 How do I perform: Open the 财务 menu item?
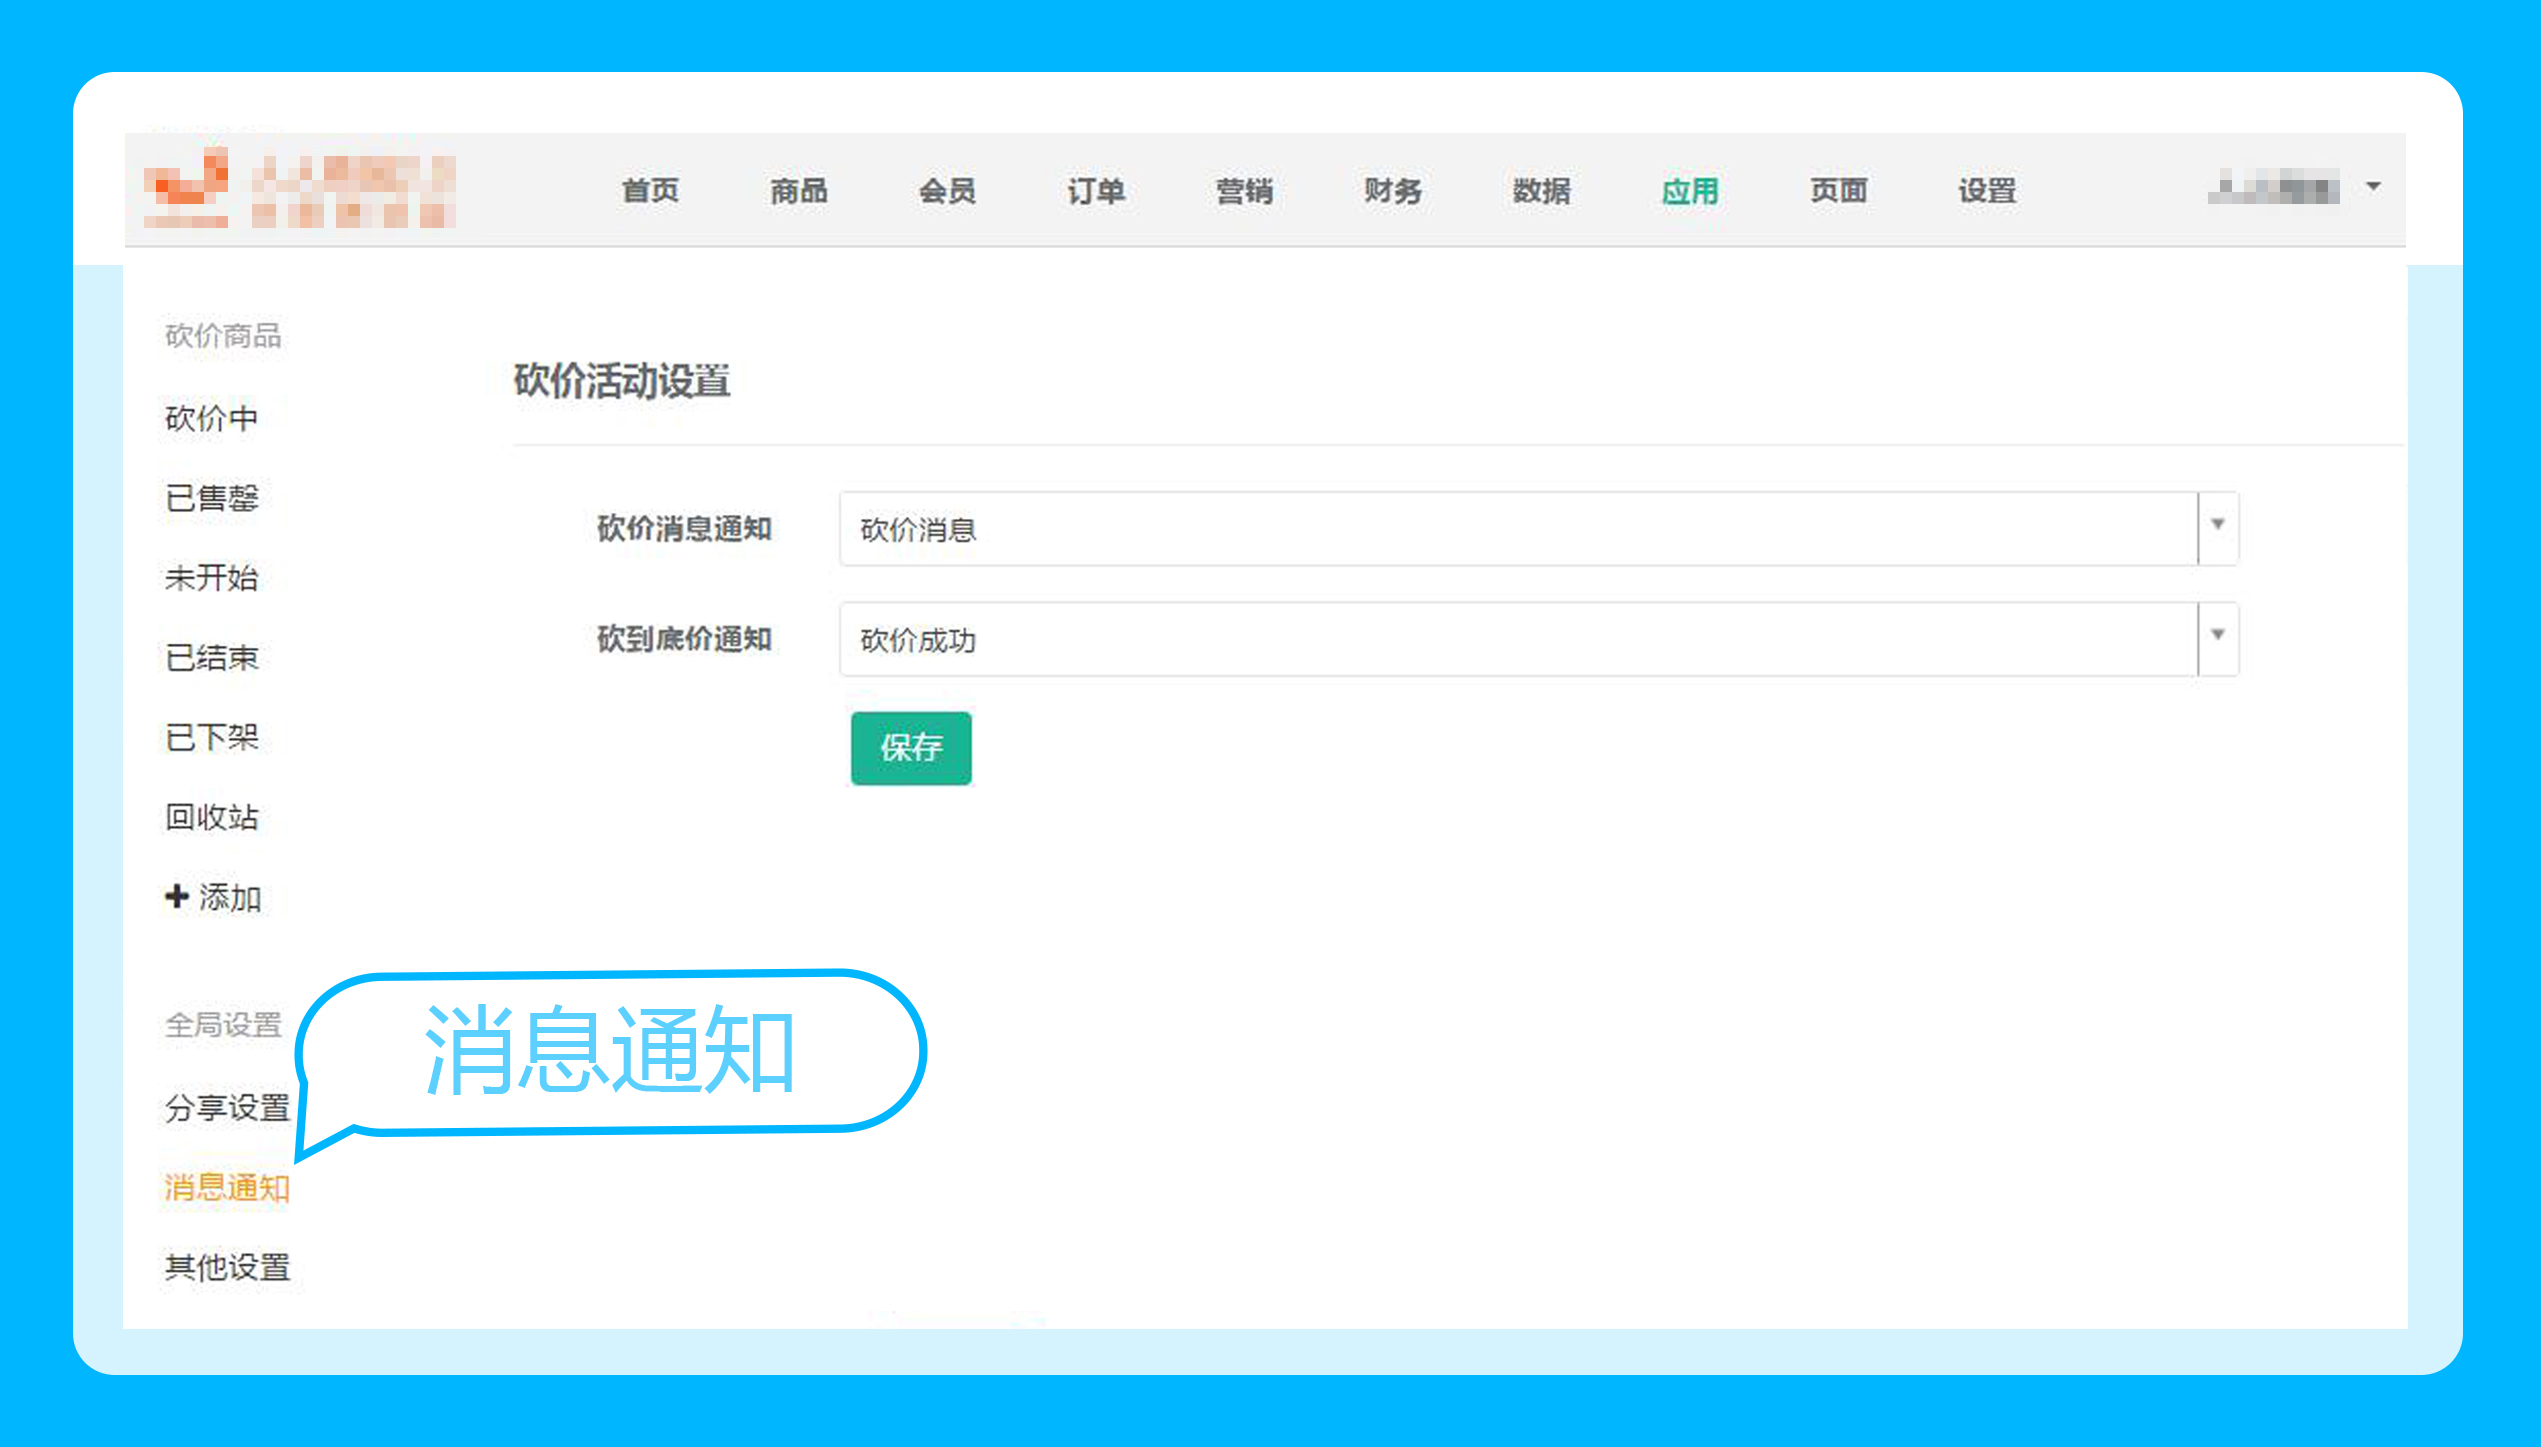click(x=1393, y=190)
